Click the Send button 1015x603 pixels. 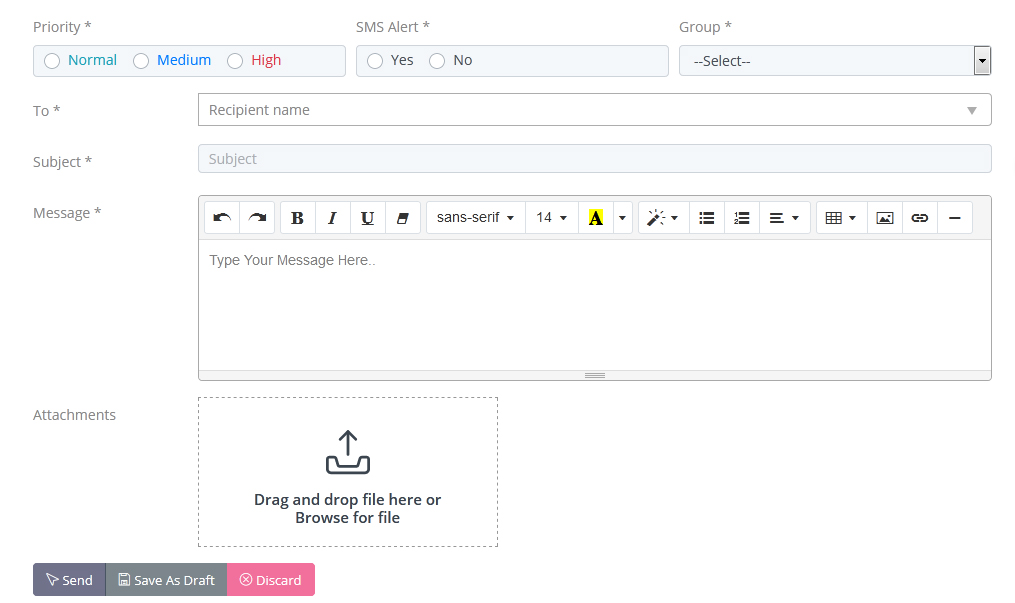pyautogui.click(x=69, y=580)
